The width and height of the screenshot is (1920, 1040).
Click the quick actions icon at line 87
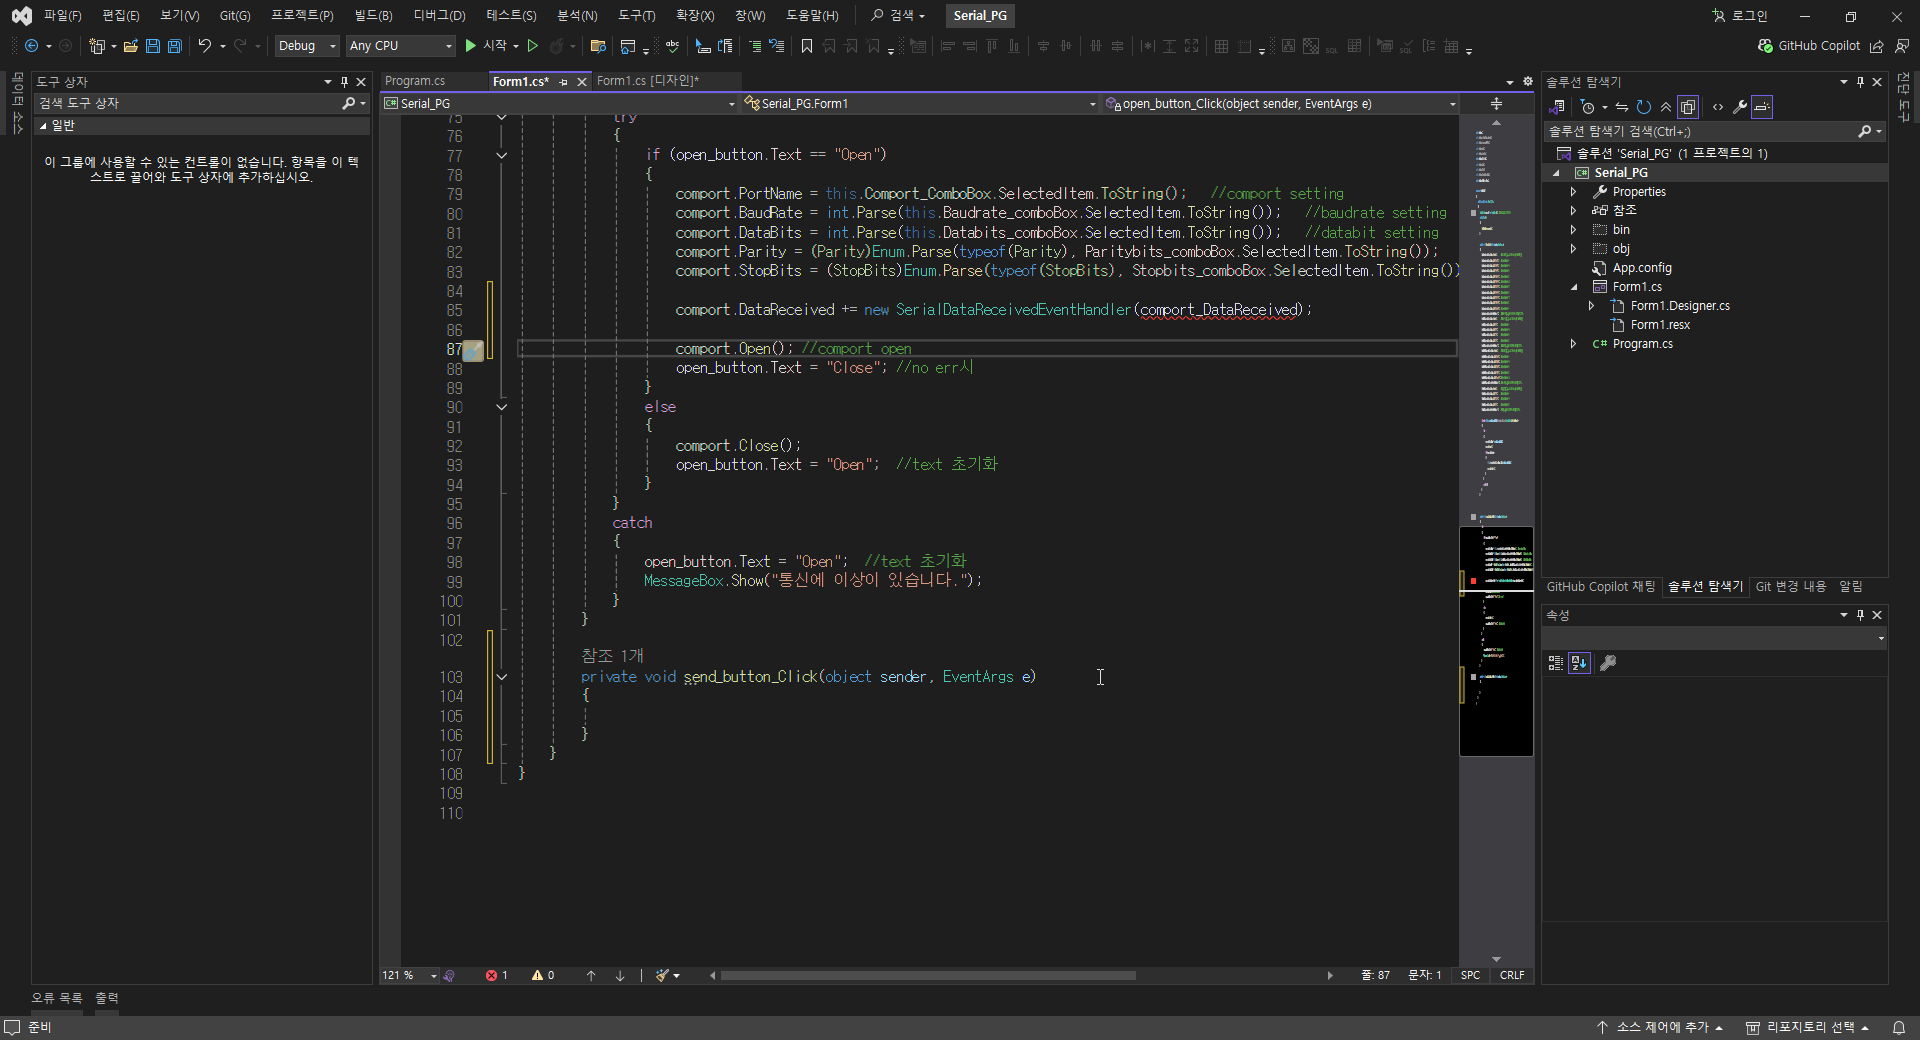[x=473, y=350]
